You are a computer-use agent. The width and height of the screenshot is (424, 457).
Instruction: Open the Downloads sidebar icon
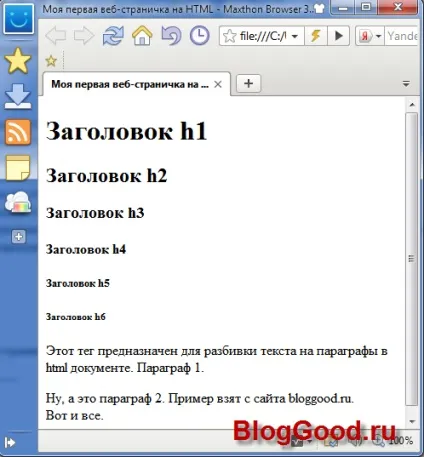point(18,97)
